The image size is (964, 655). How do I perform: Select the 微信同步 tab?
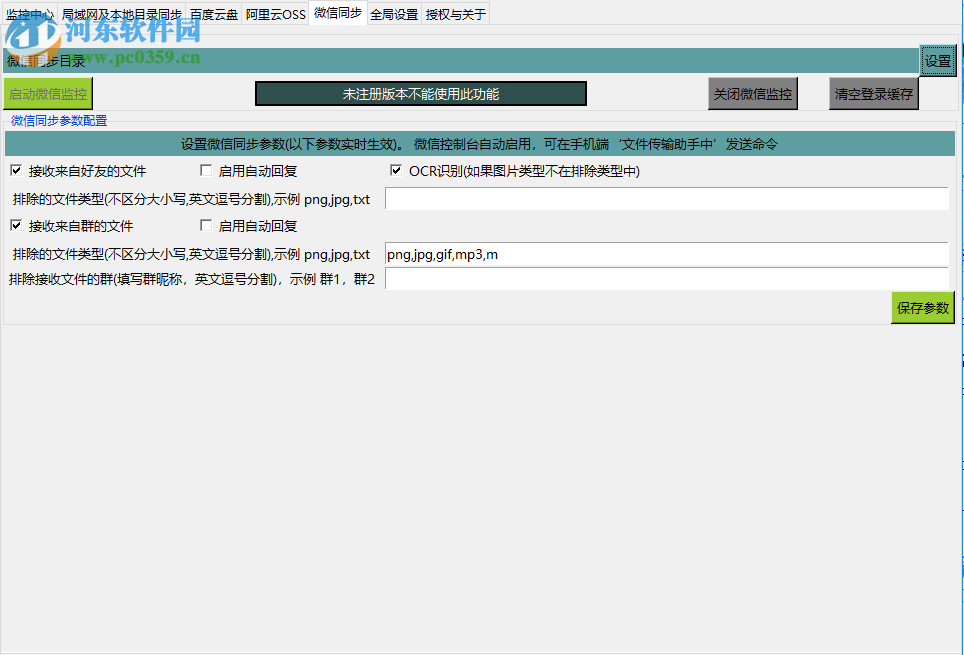(x=338, y=12)
